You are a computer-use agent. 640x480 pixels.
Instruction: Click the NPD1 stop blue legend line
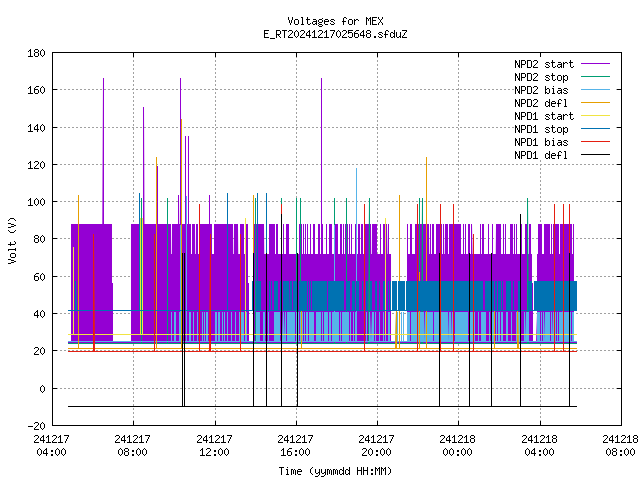pos(595,129)
